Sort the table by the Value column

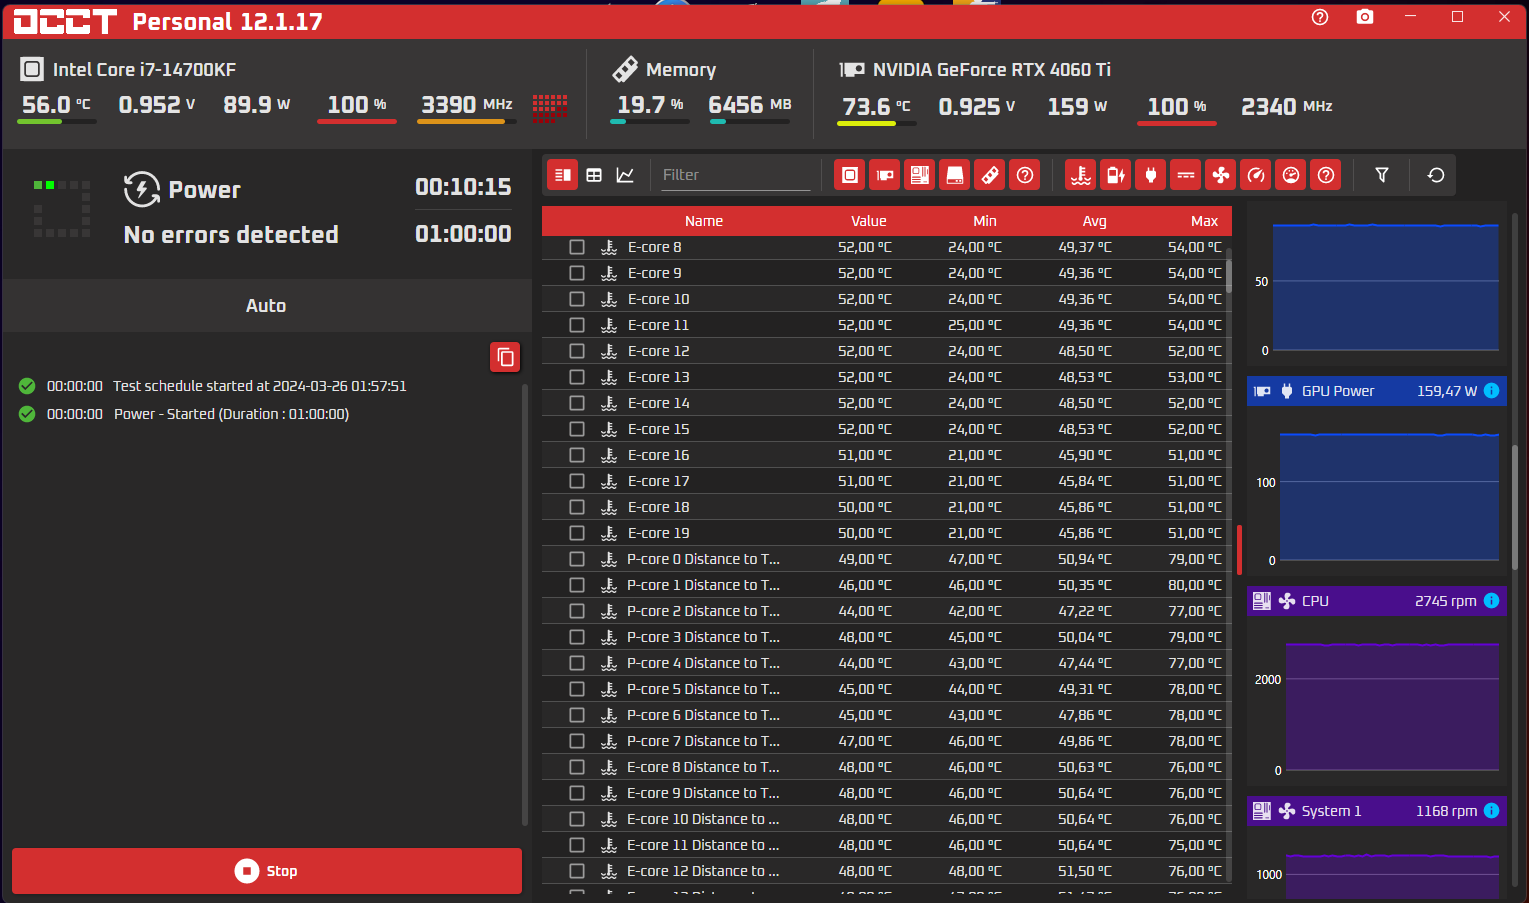click(869, 221)
